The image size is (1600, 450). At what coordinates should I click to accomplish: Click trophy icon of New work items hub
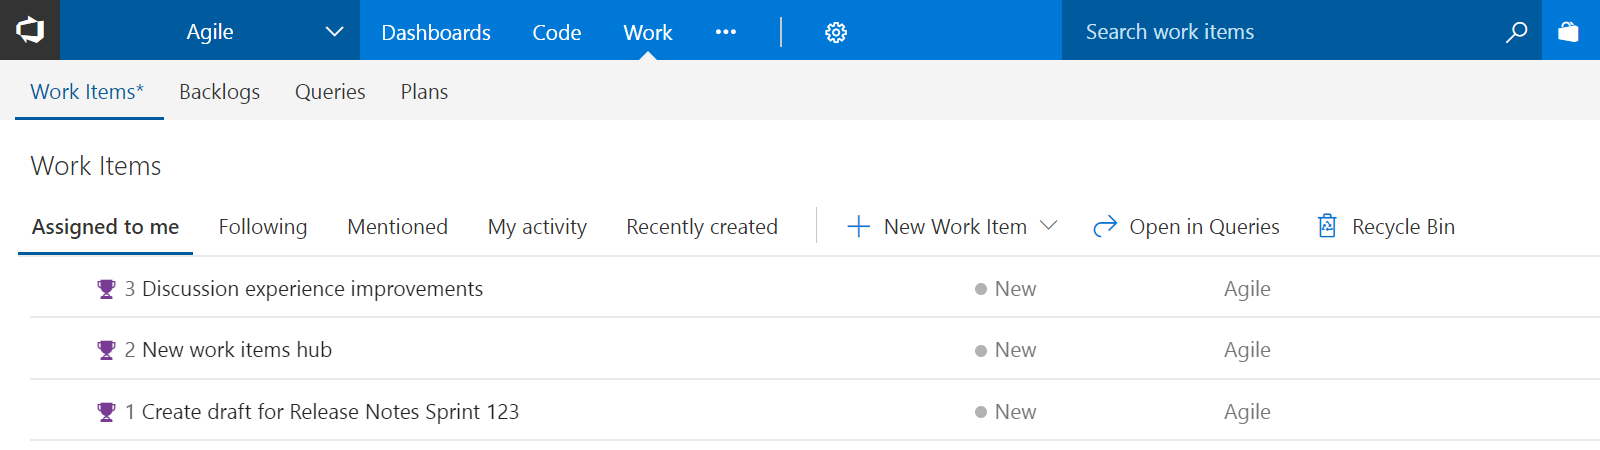(106, 350)
